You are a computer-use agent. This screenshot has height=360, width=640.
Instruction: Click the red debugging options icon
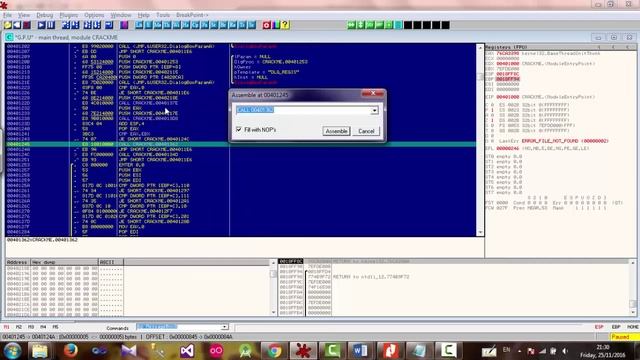pos(267,25)
